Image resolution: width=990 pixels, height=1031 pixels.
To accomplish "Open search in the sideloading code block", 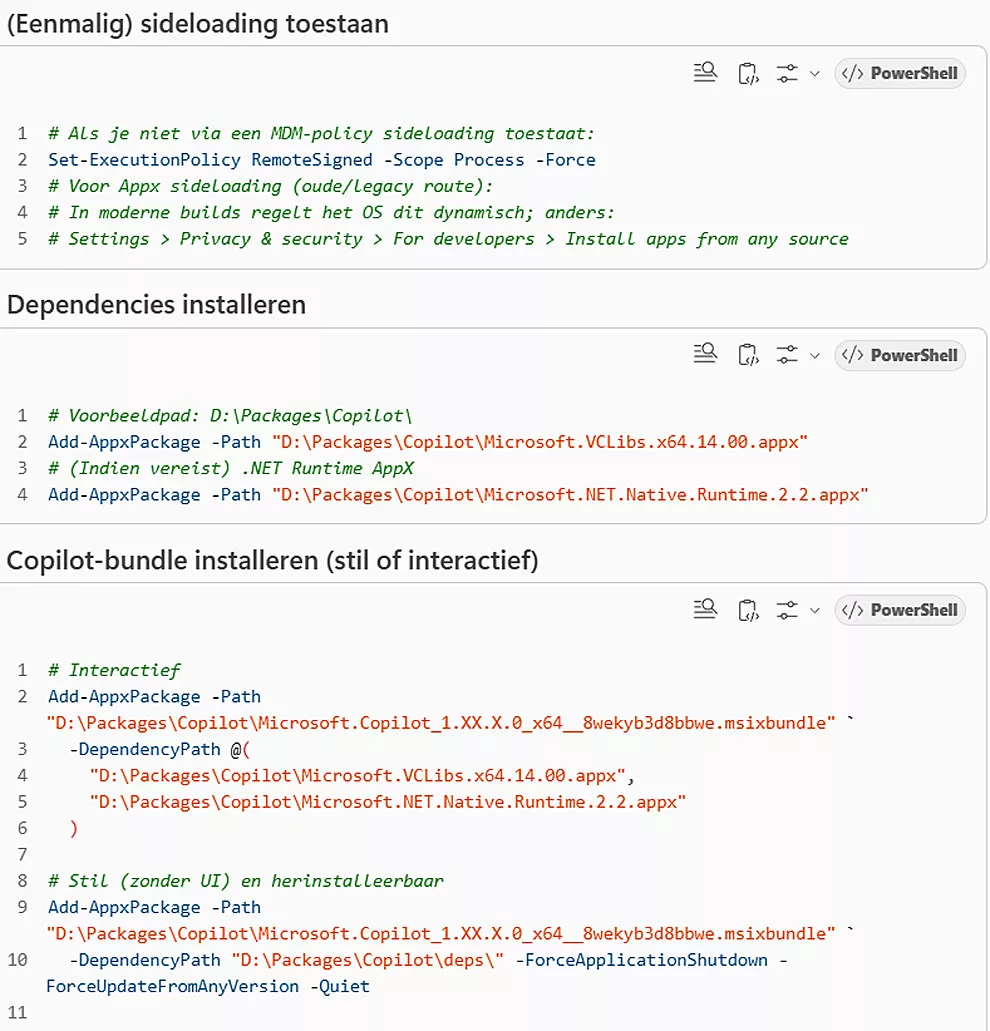I will tap(706, 72).
